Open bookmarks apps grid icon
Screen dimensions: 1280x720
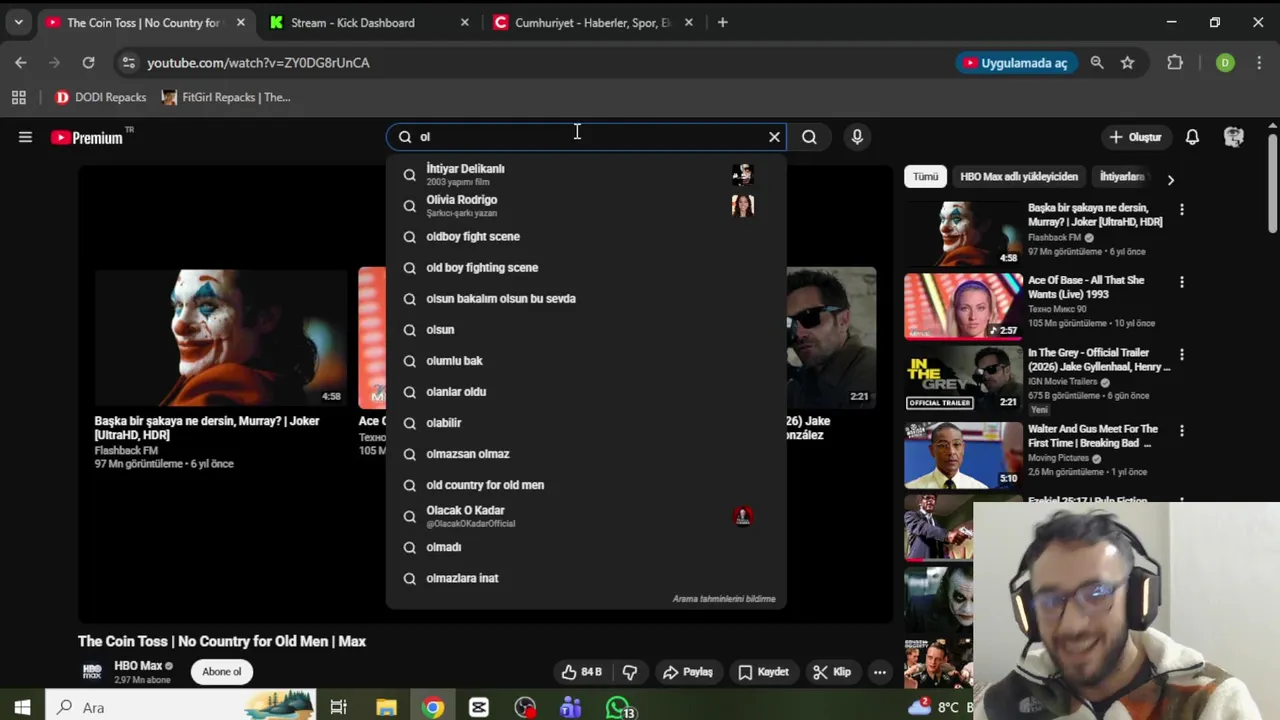[x=18, y=97]
